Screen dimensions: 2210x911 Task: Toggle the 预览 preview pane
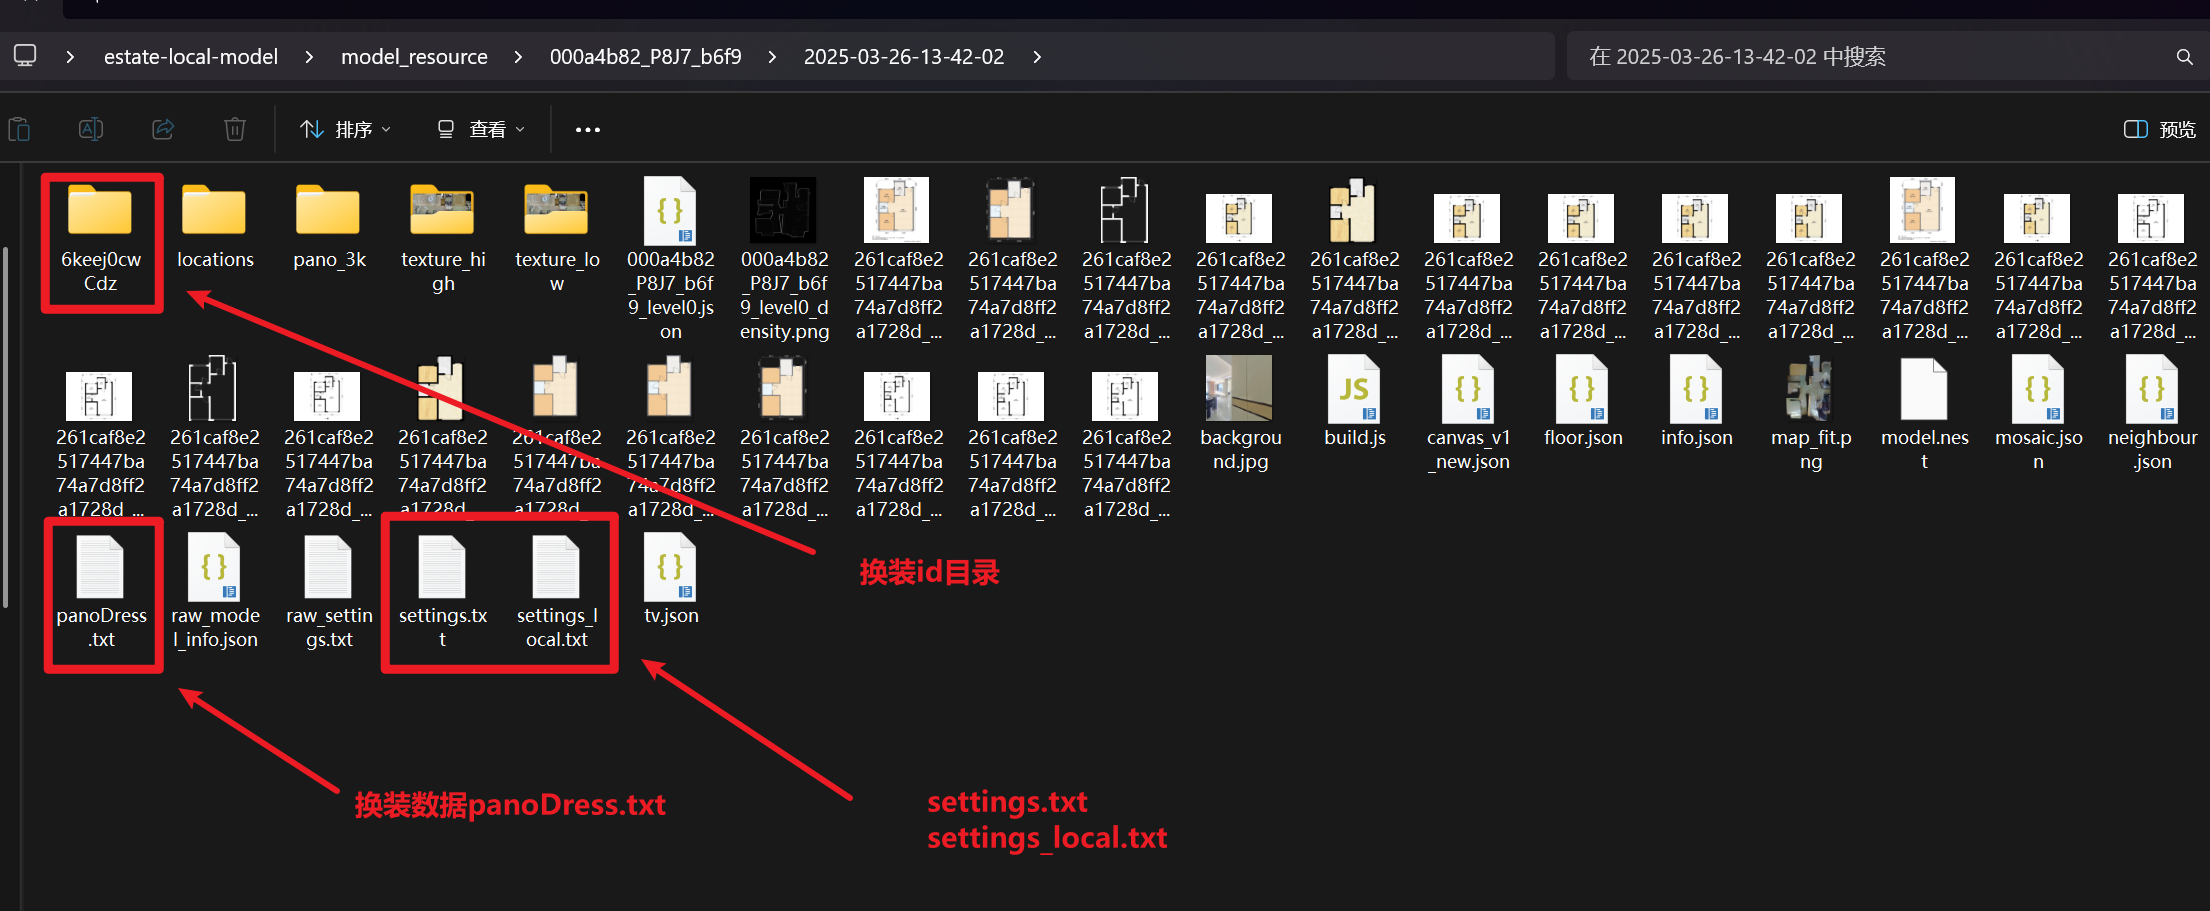pos(2160,129)
